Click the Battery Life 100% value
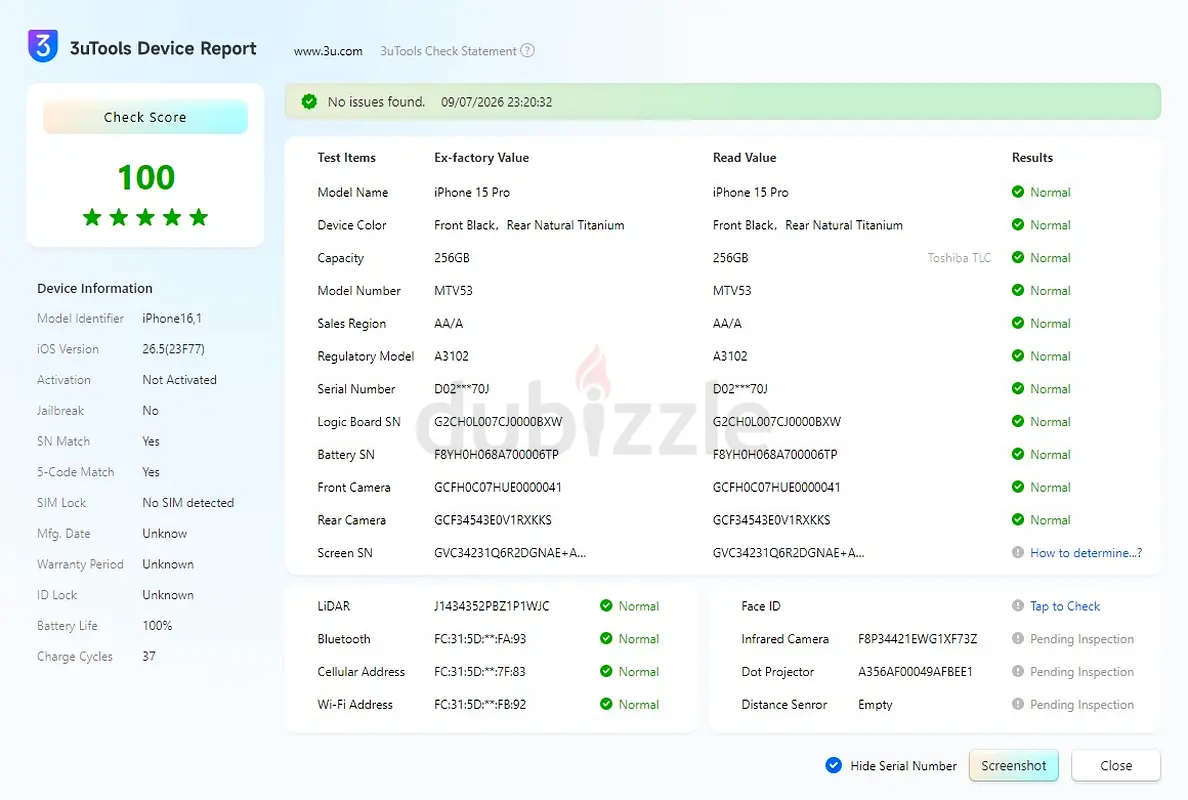1188x800 pixels. [157, 626]
